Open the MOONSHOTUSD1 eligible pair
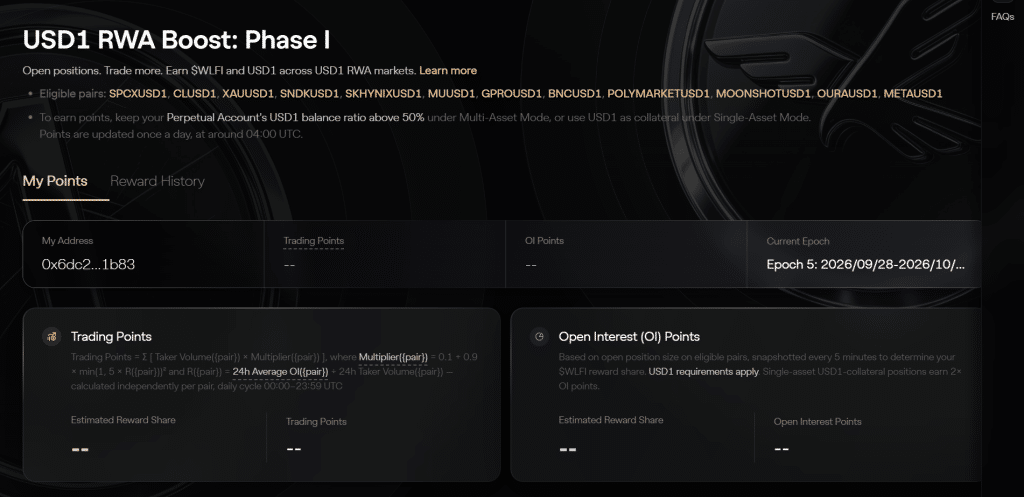Image resolution: width=1024 pixels, height=497 pixels. pos(763,94)
